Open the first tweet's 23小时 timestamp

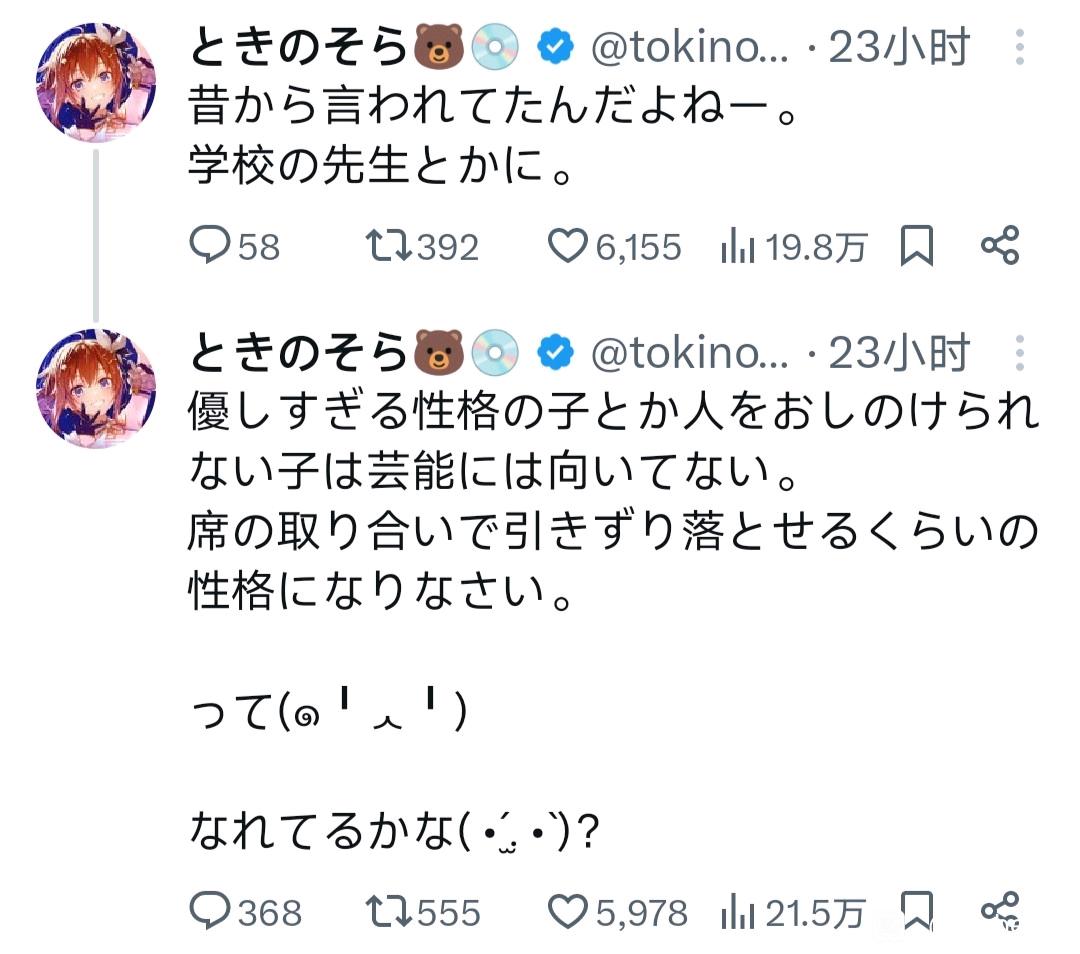(899, 47)
